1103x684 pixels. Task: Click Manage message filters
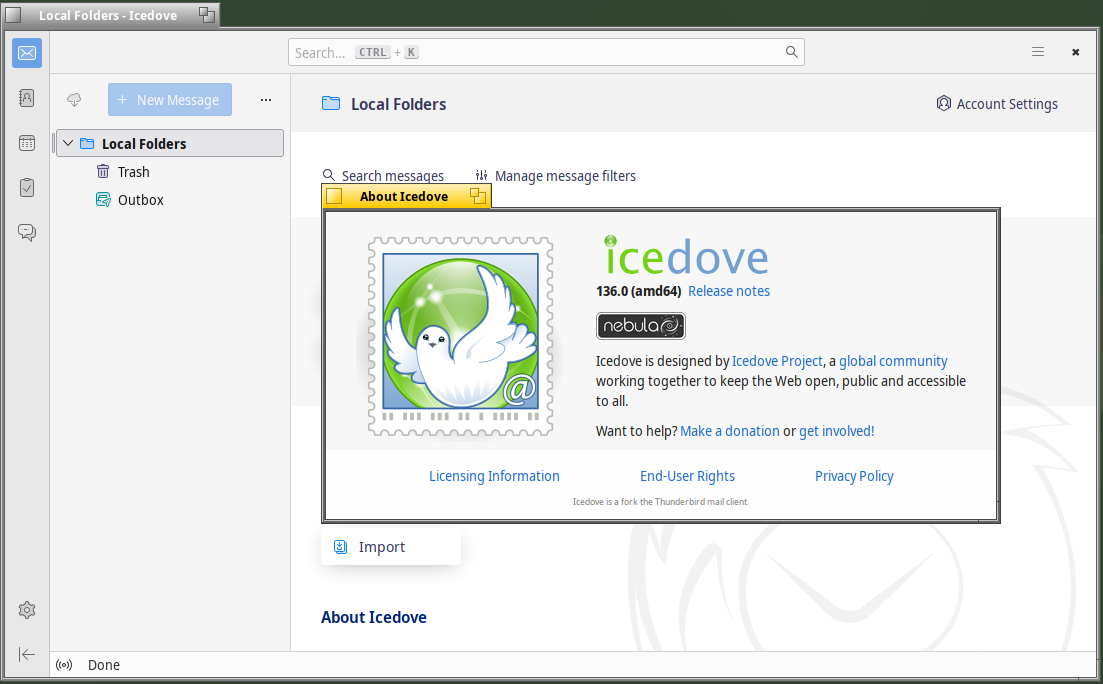click(556, 175)
